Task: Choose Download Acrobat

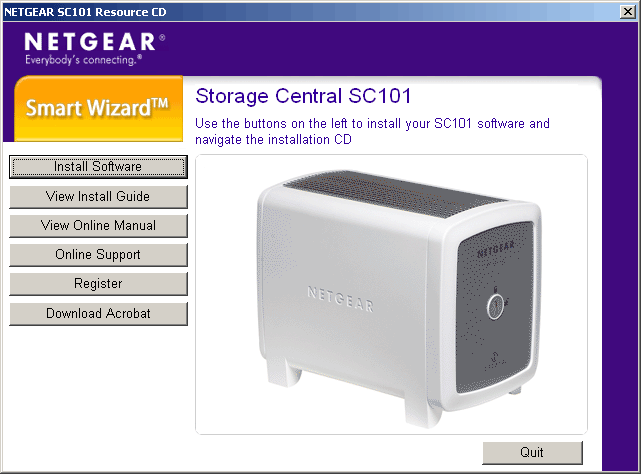Action: pyautogui.click(x=98, y=313)
